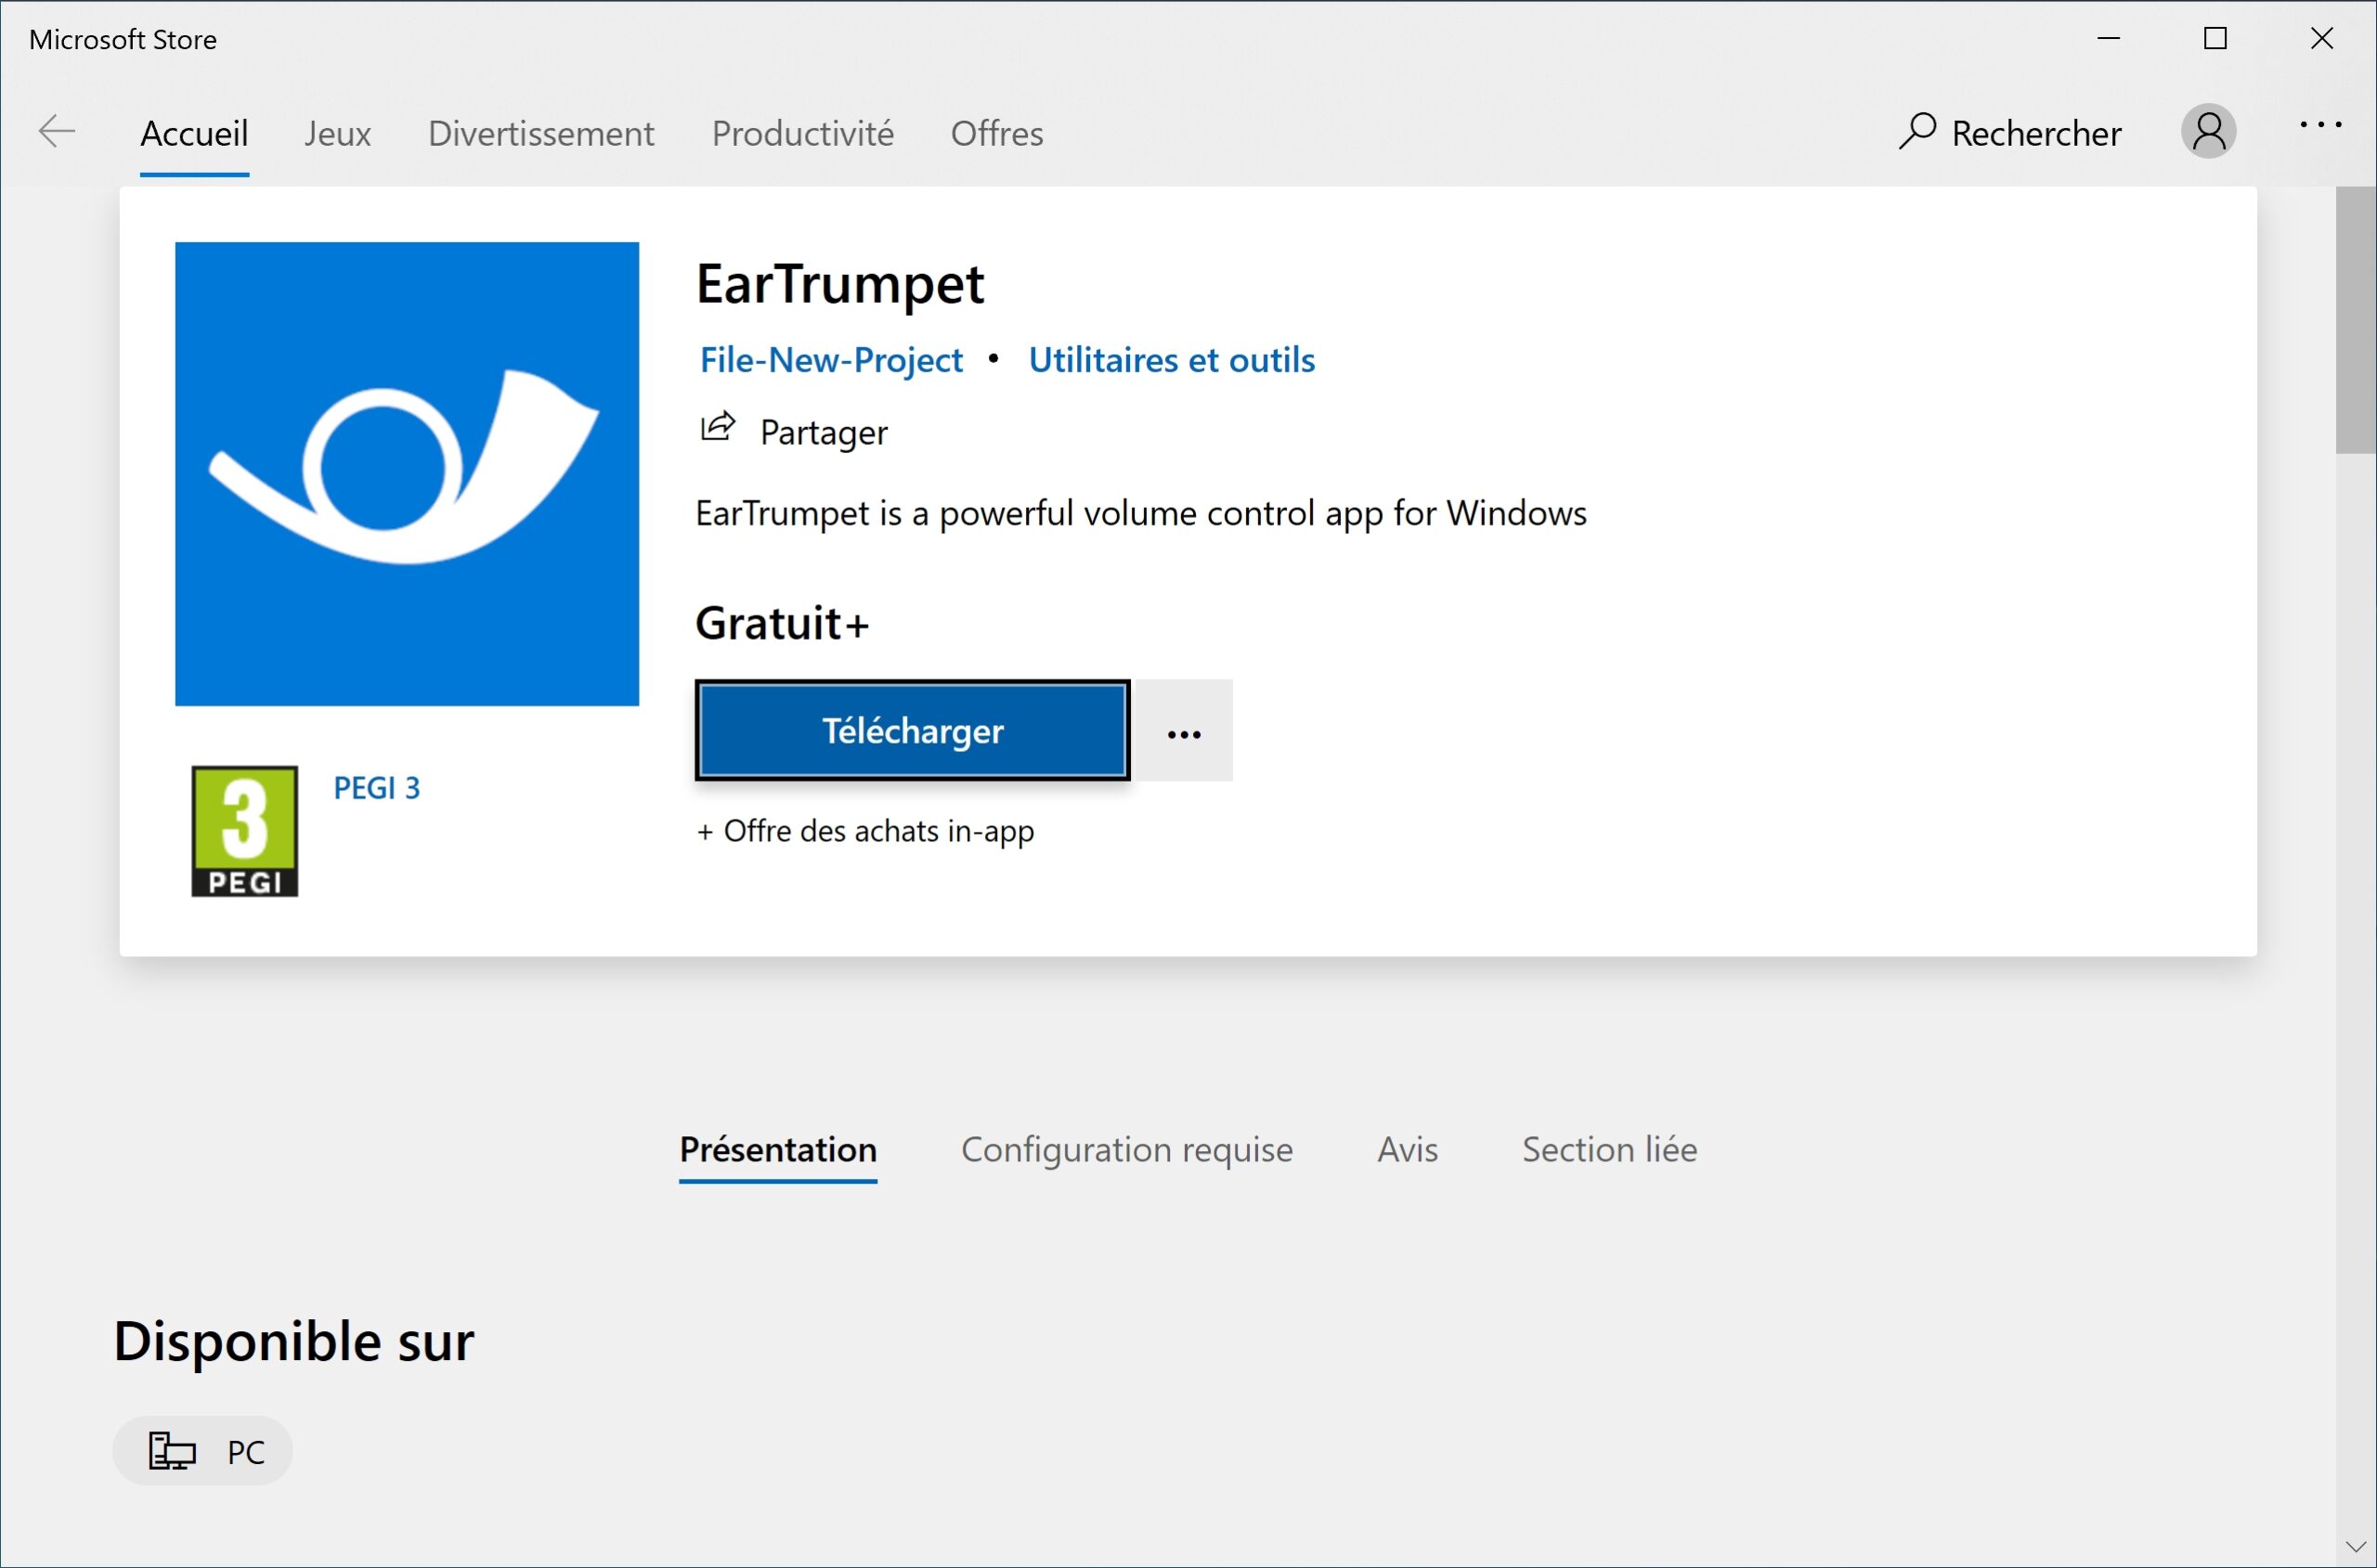Open the search magnifier Rechercher
The image size is (2377, 1568).
(2010, 132)
